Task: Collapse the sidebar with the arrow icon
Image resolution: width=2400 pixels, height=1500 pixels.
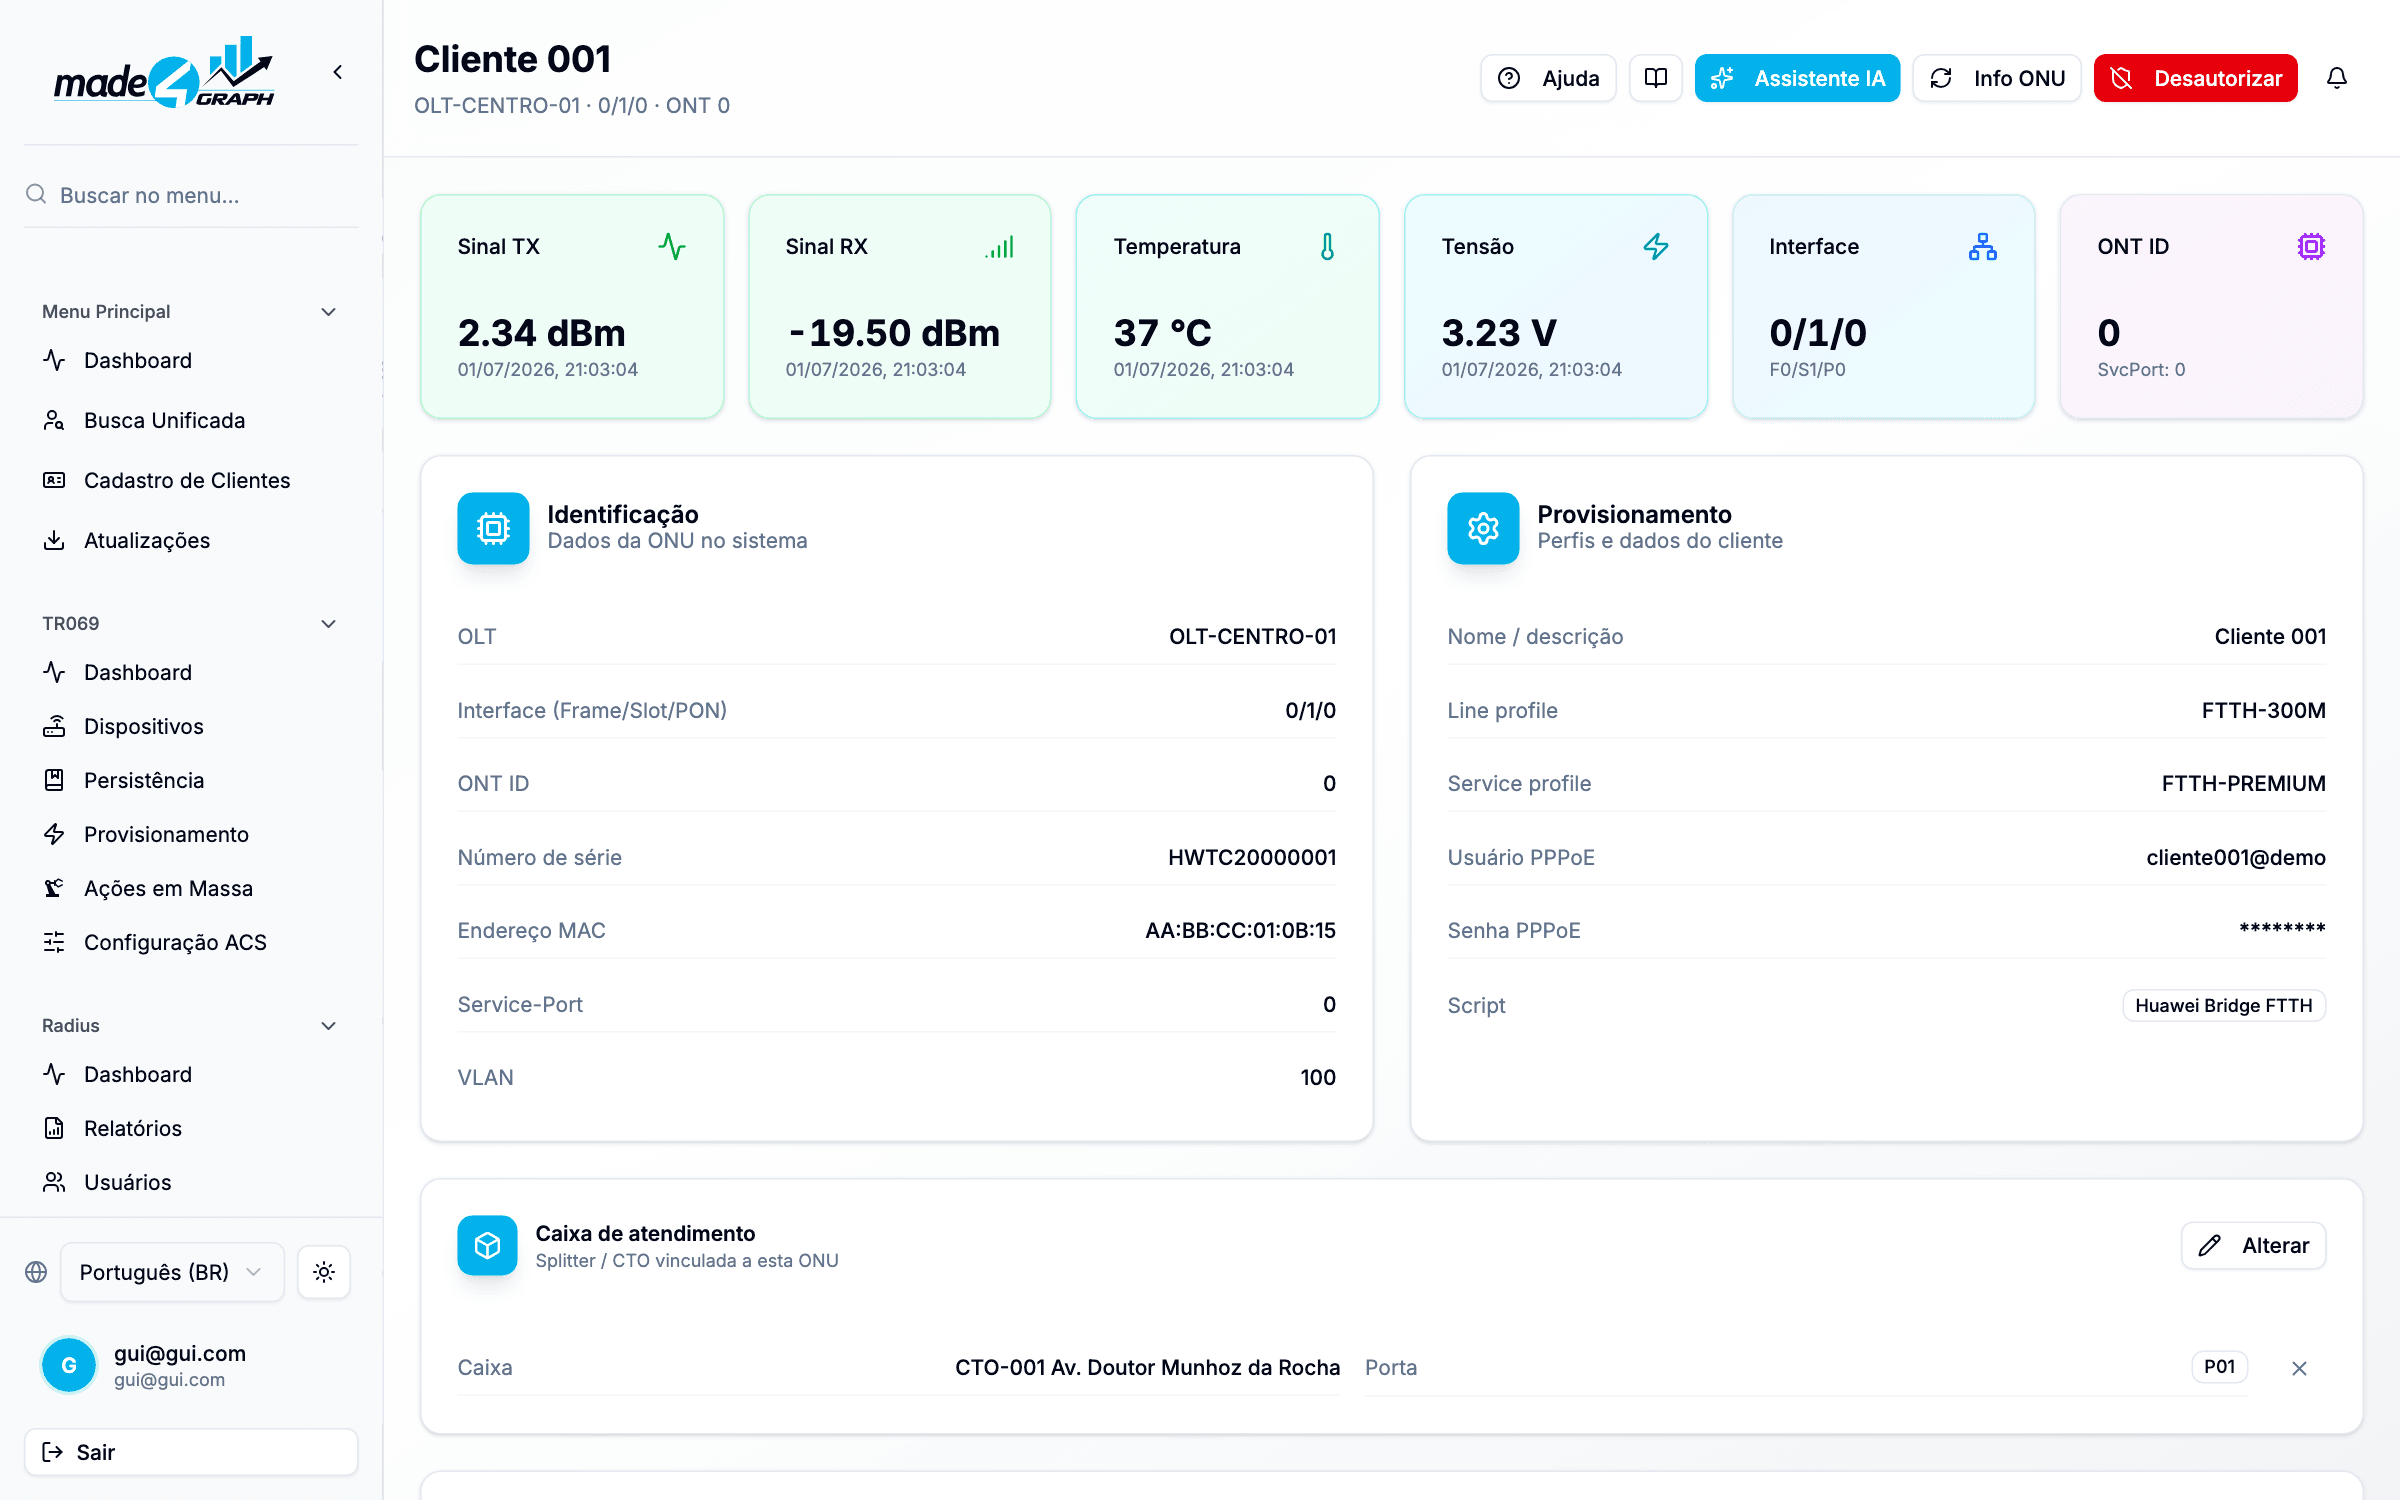Action: (x=338, y=72)
